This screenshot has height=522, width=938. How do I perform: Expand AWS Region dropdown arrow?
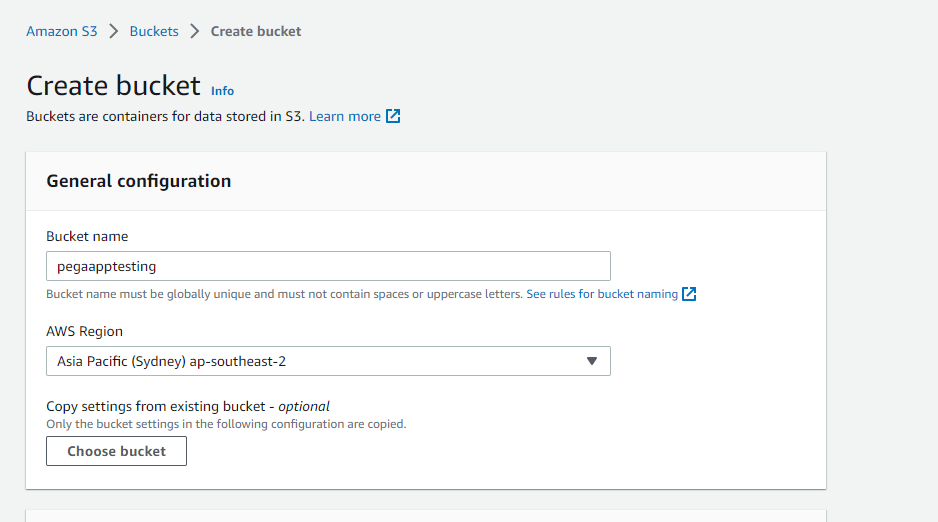point(592,361)
